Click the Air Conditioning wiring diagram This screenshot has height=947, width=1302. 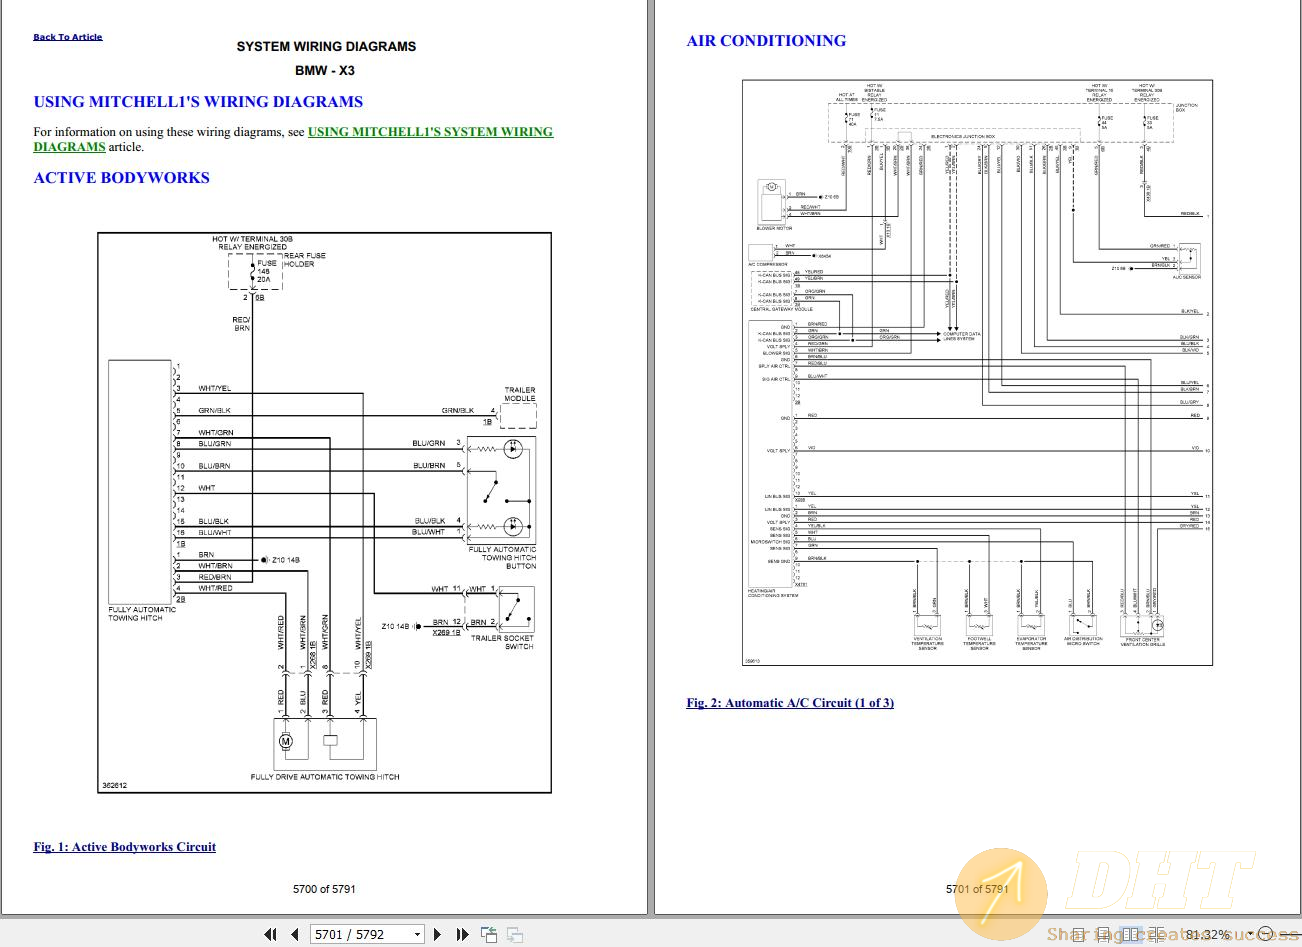click(x=977, y=373)
